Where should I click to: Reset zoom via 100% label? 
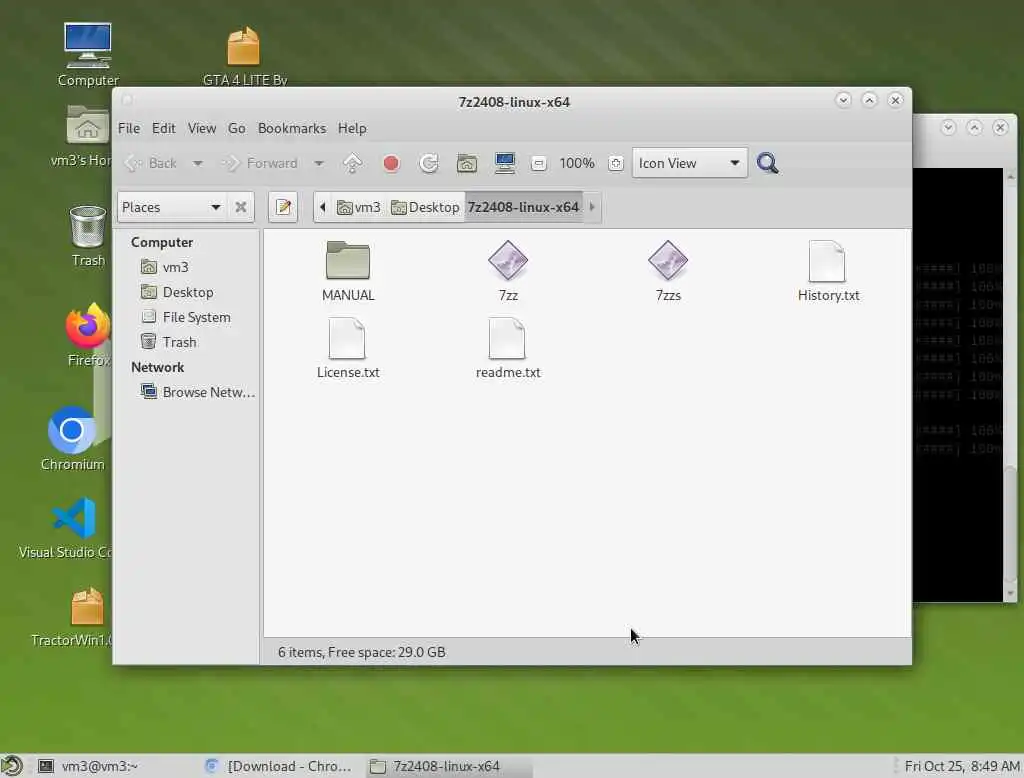tap(577, 163)
